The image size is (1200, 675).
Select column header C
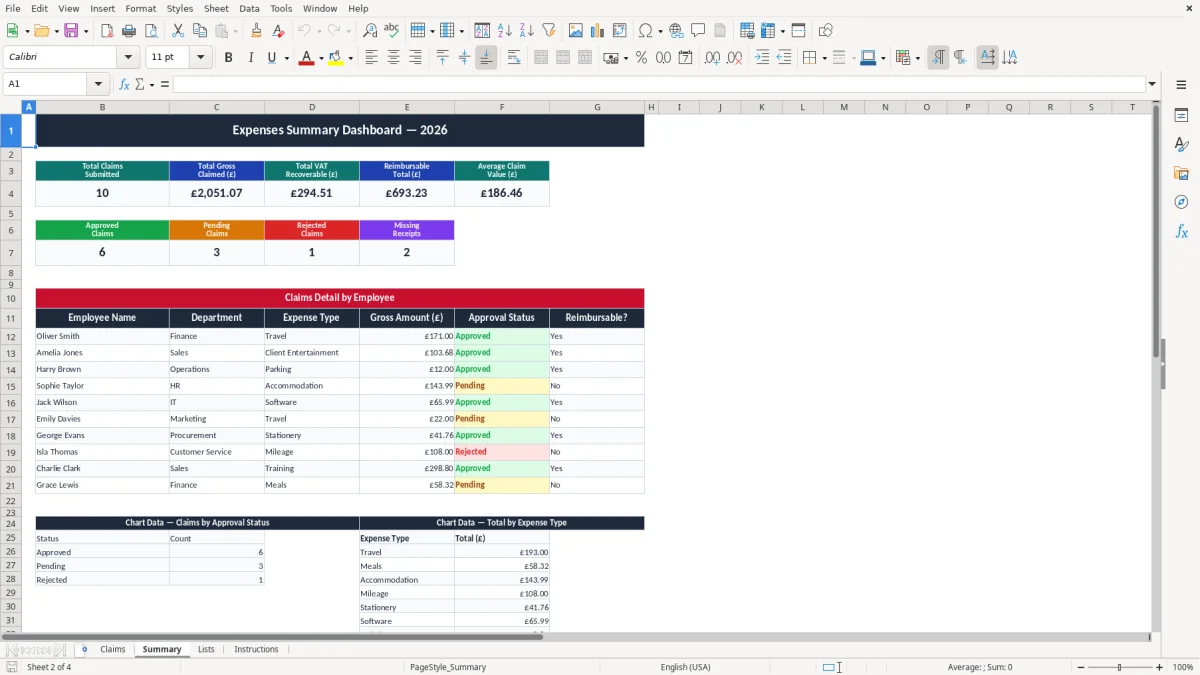click(x=217, y=107)
